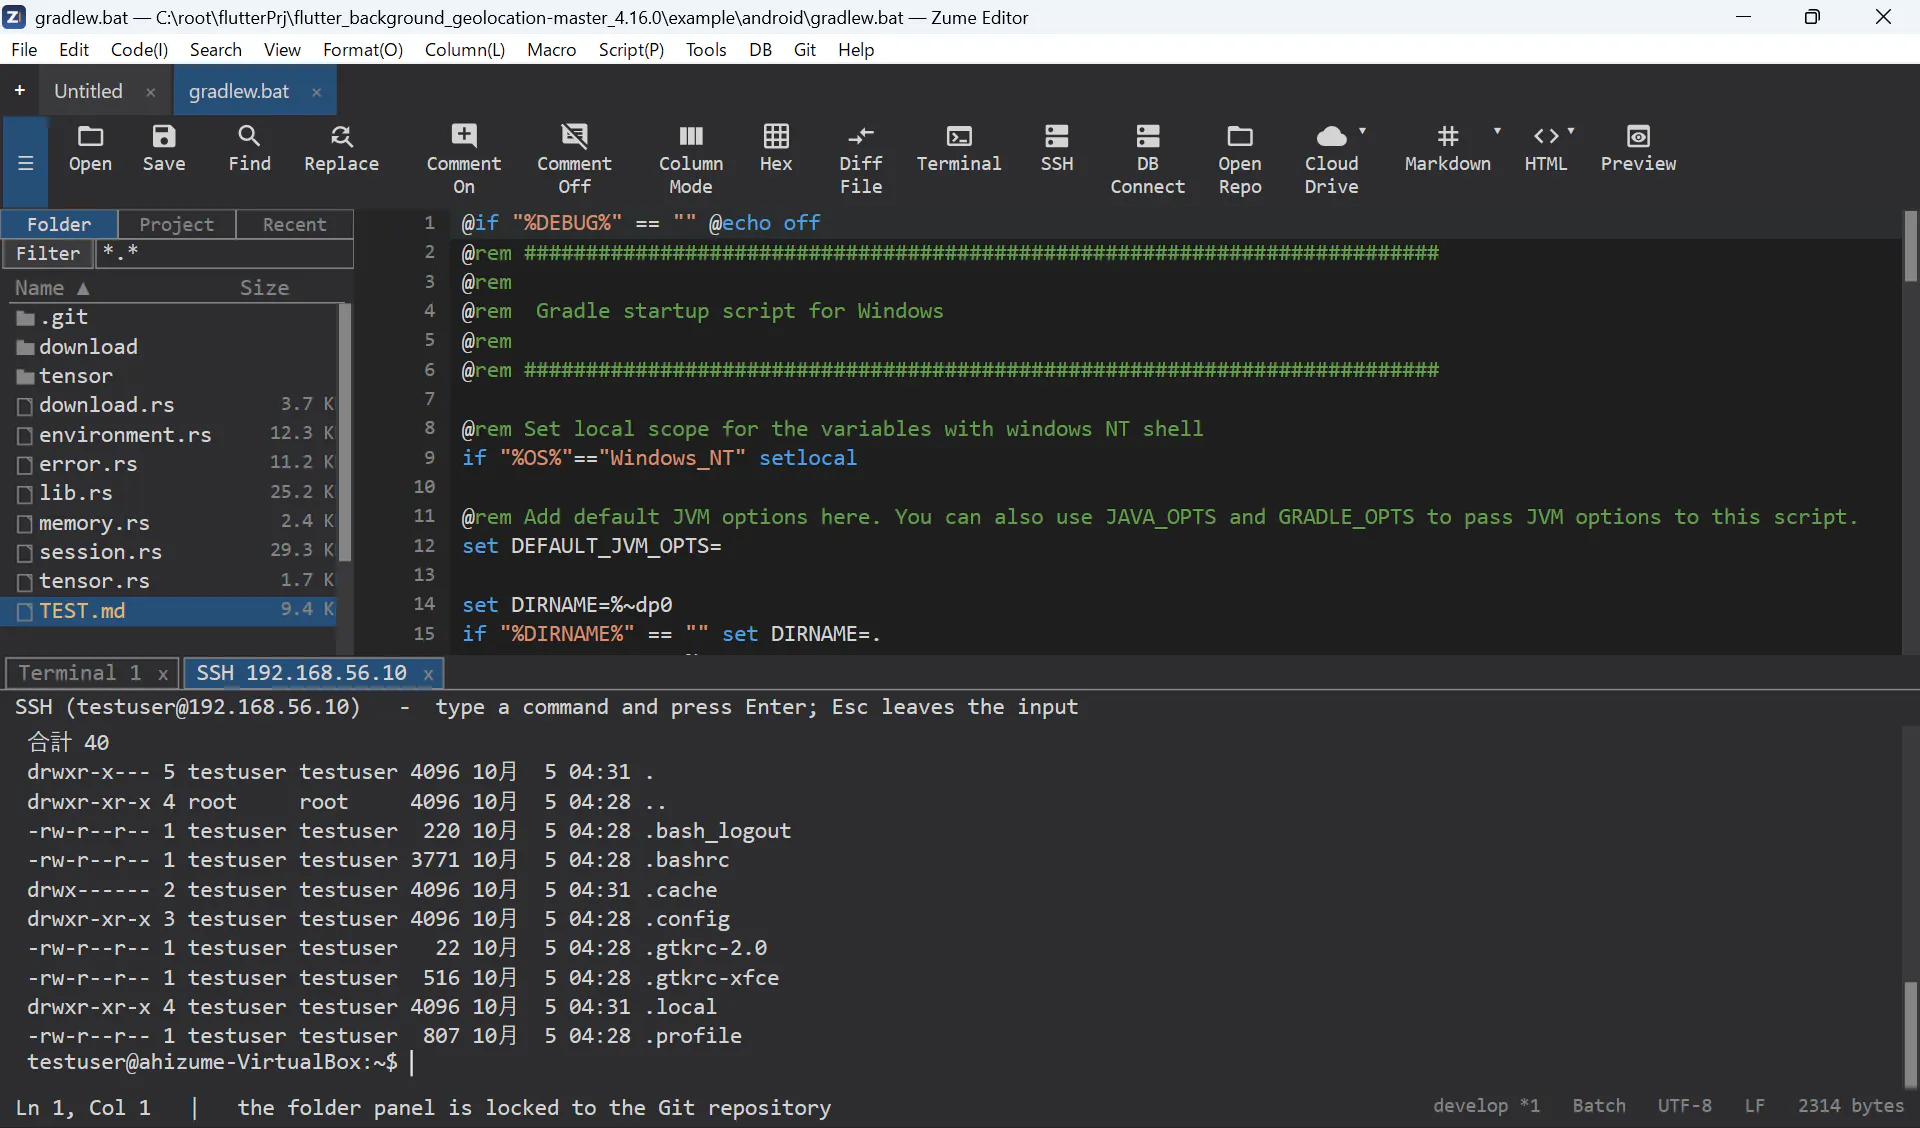Toggle Column Mode on
Screen dimensions: 1920x1128
click(x=691, y=160)
